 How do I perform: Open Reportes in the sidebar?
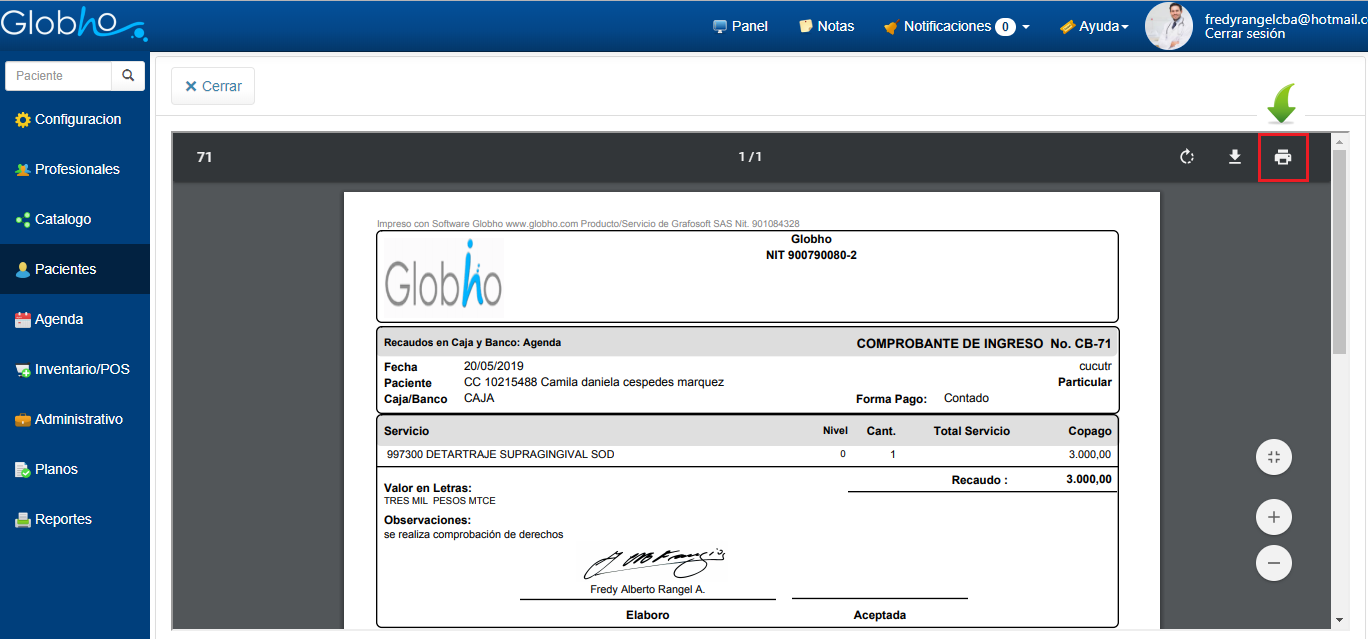pyautogui.click(x=63, y=519)
